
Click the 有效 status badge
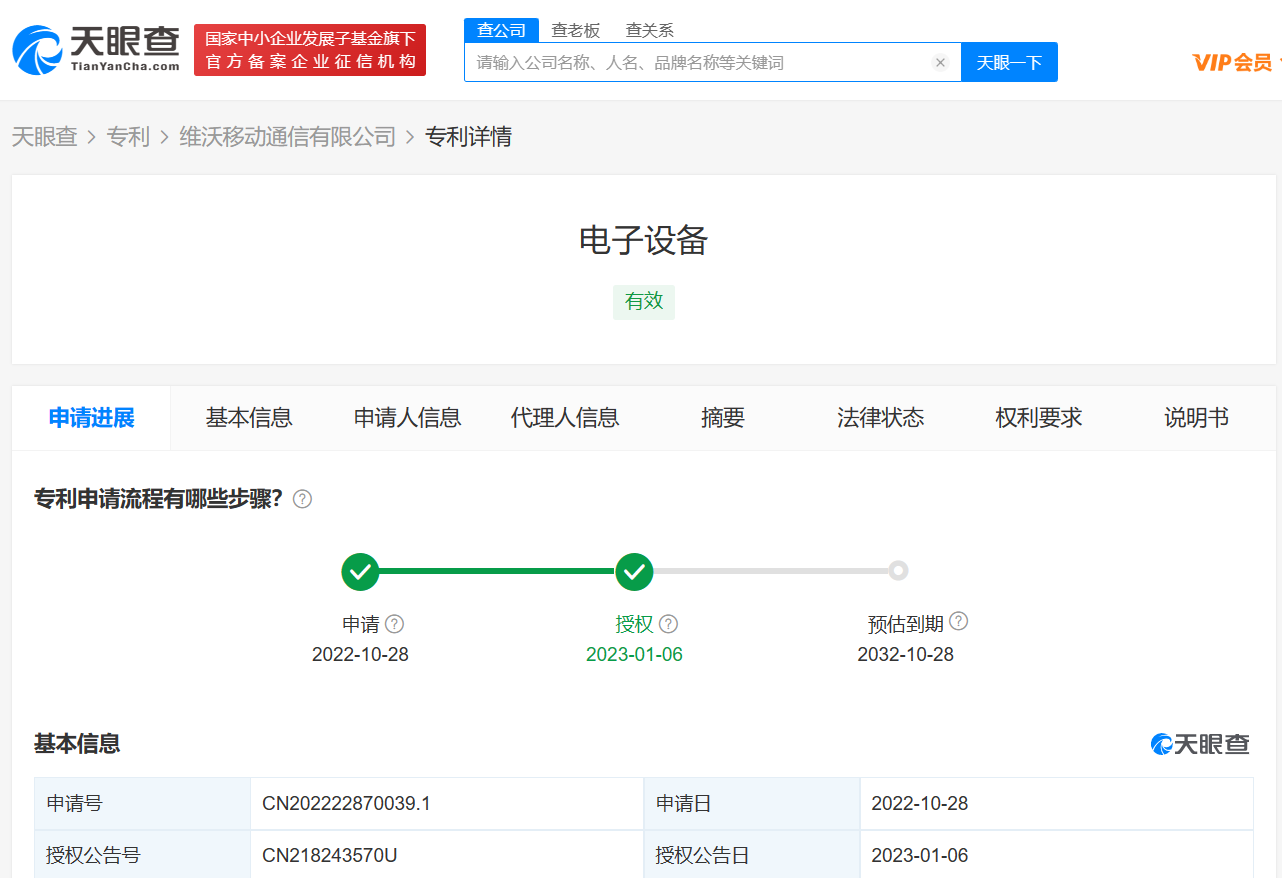(644, 302)
